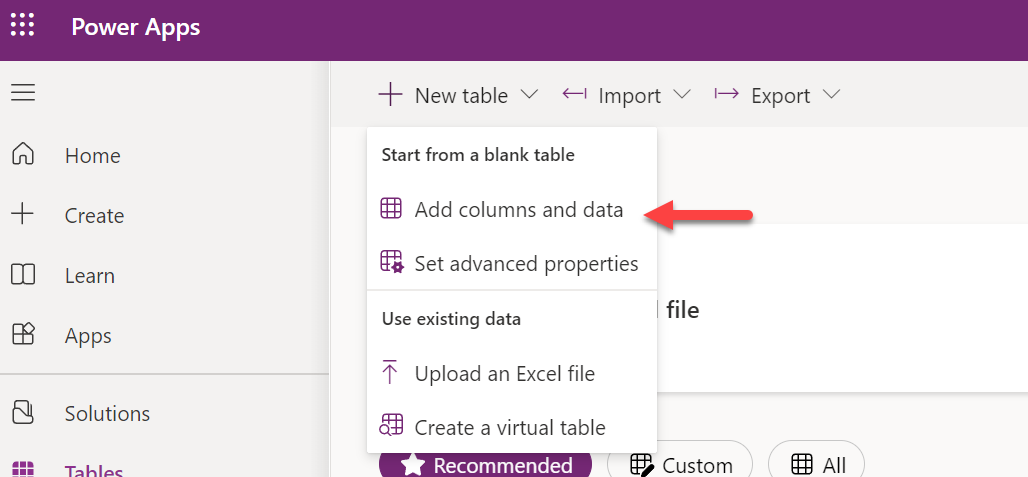Choose Create a virtual table
Image resolution: width=1028 pixels, height=477 pixels.
511,427
